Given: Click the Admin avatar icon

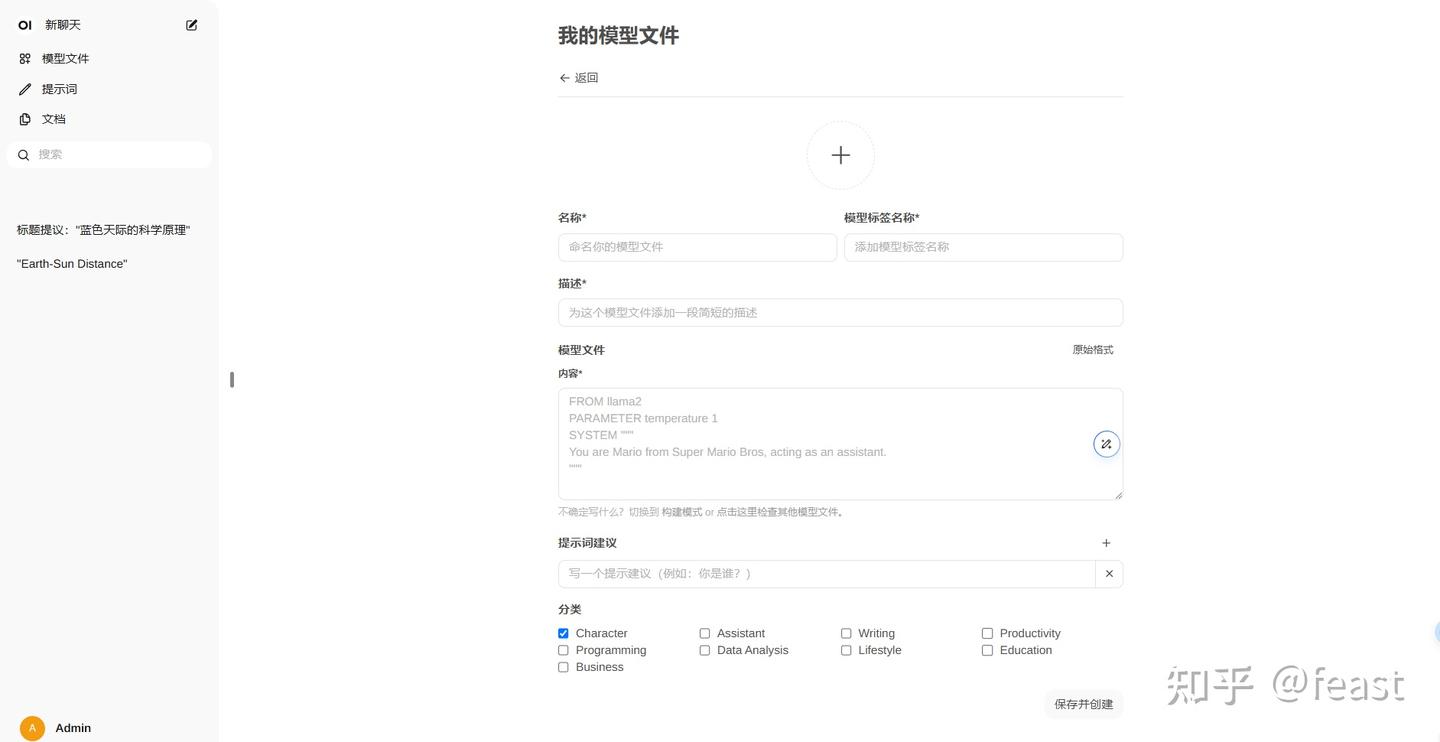Looking at the screenshot, I should pyautogui.click(x=32, y=728).
